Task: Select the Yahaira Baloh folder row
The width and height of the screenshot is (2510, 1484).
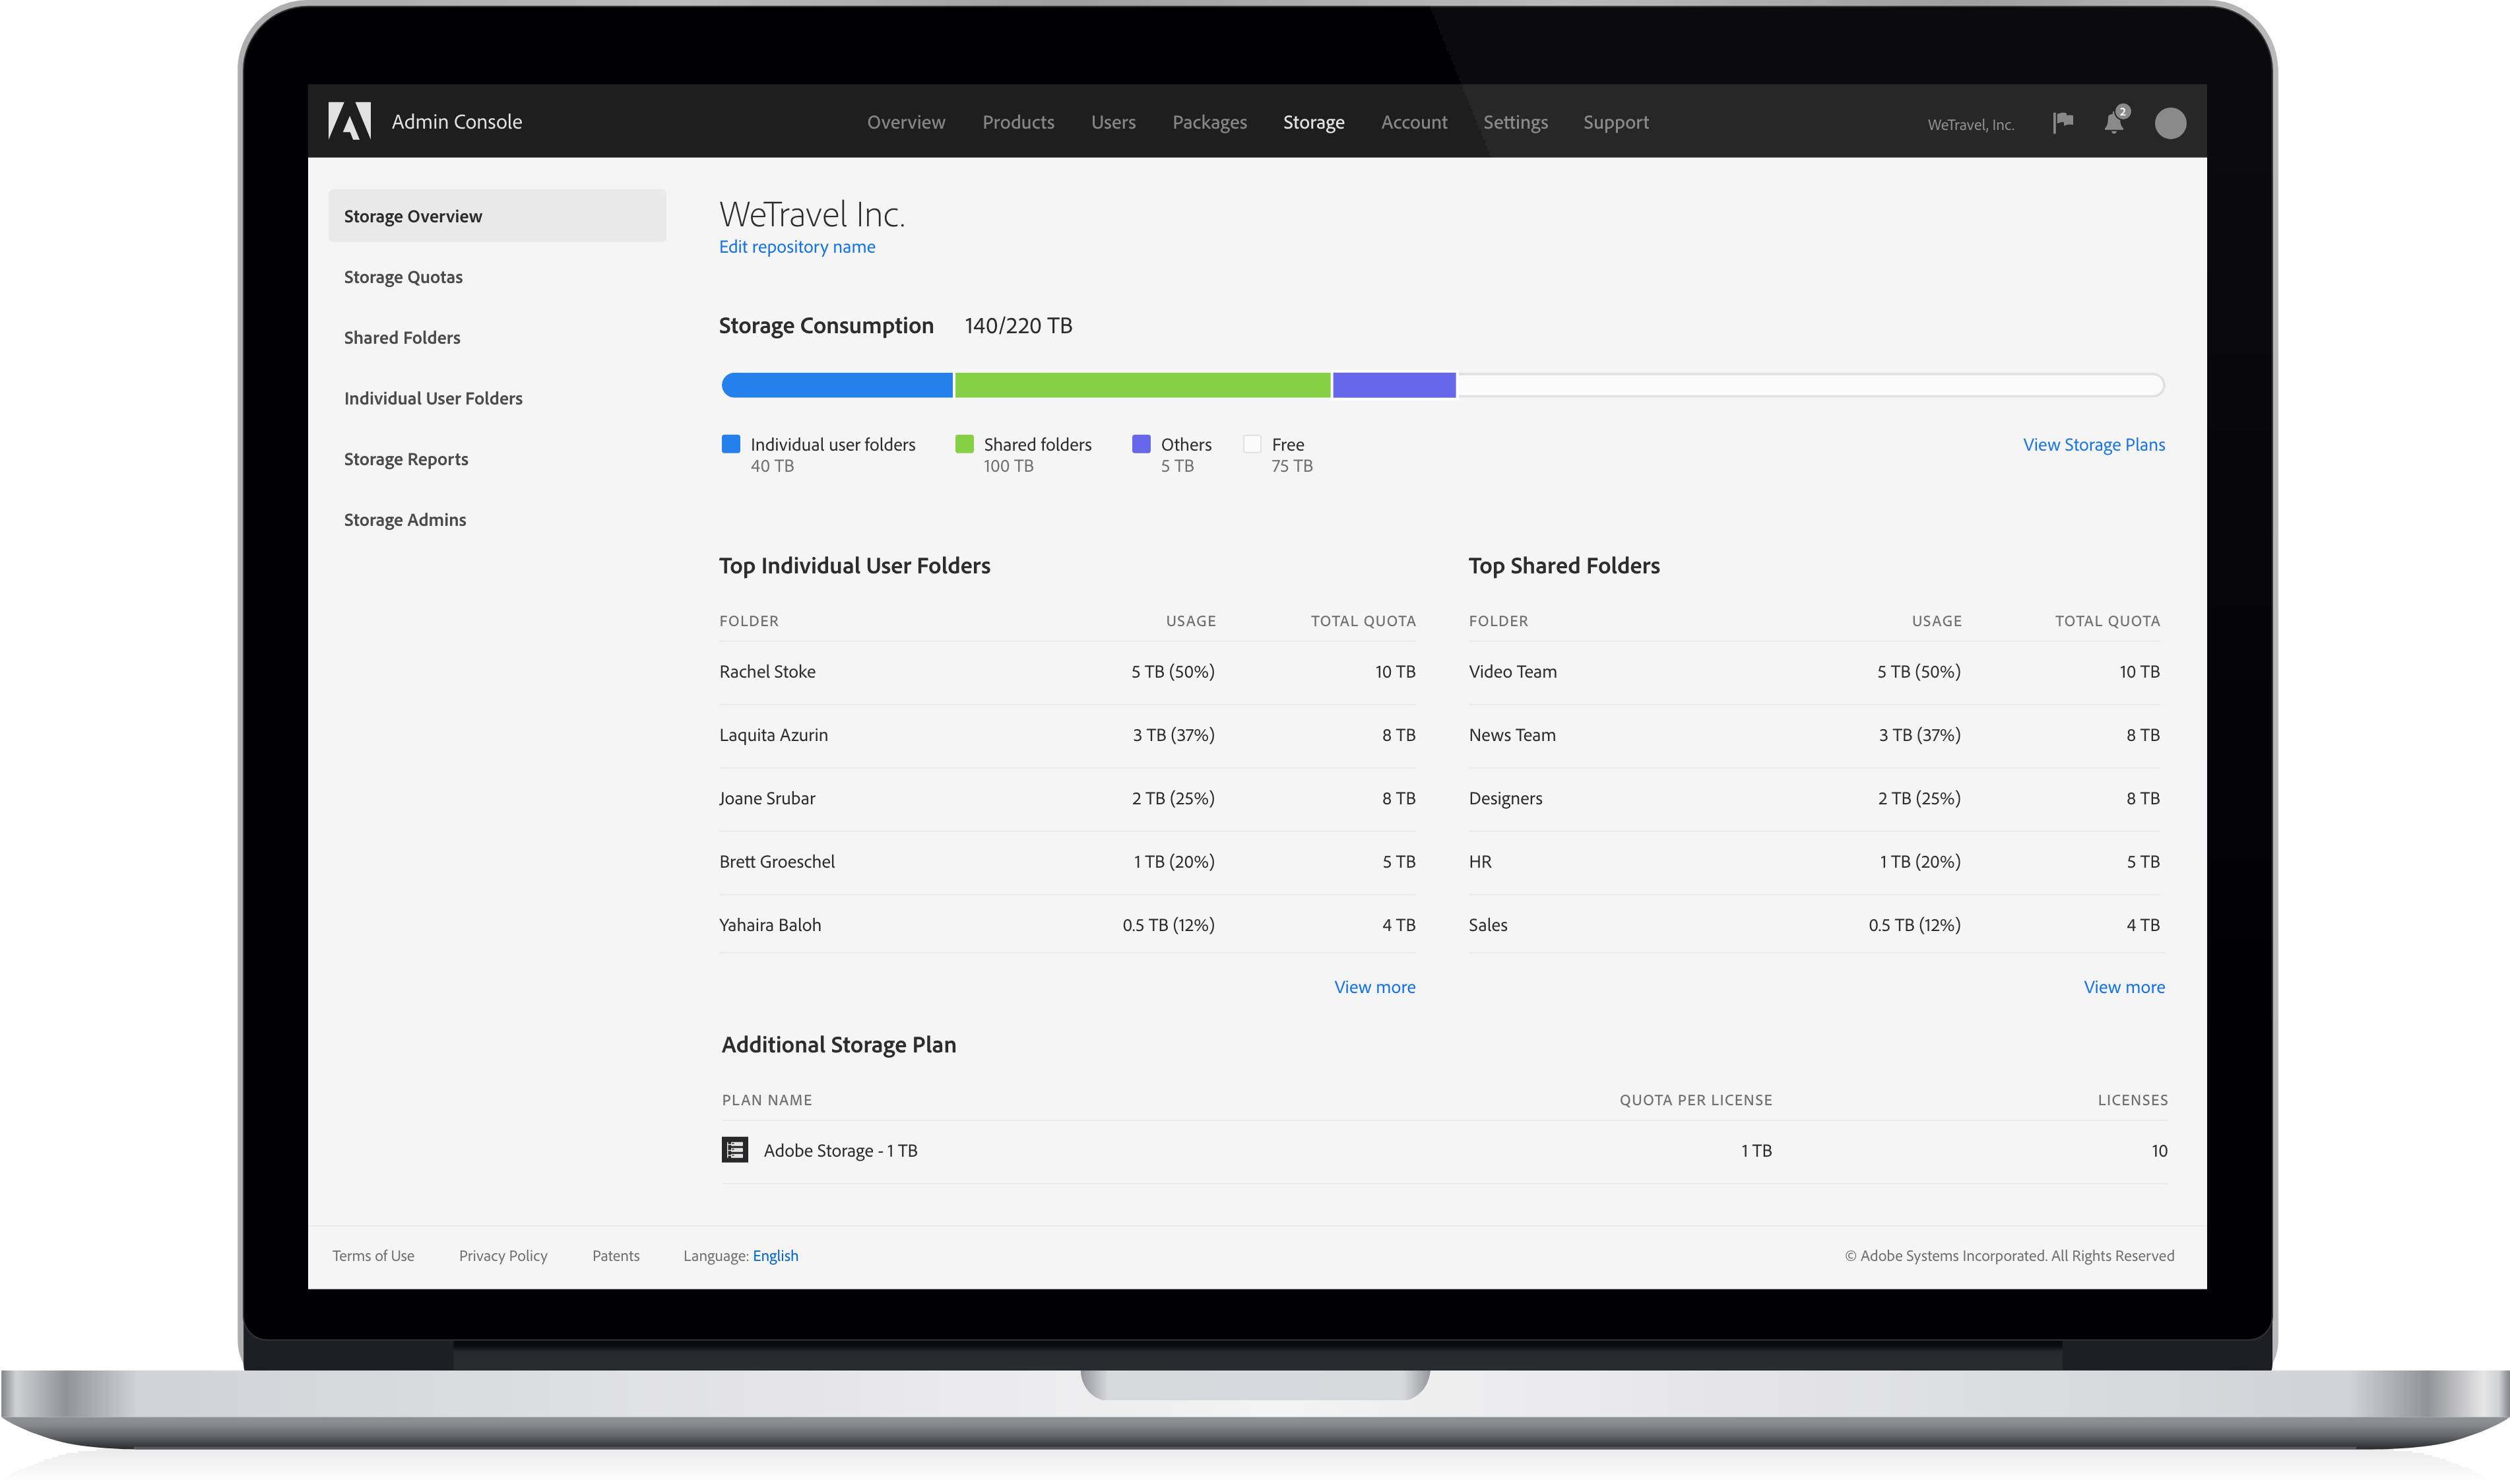Action: pos(1067,925)
